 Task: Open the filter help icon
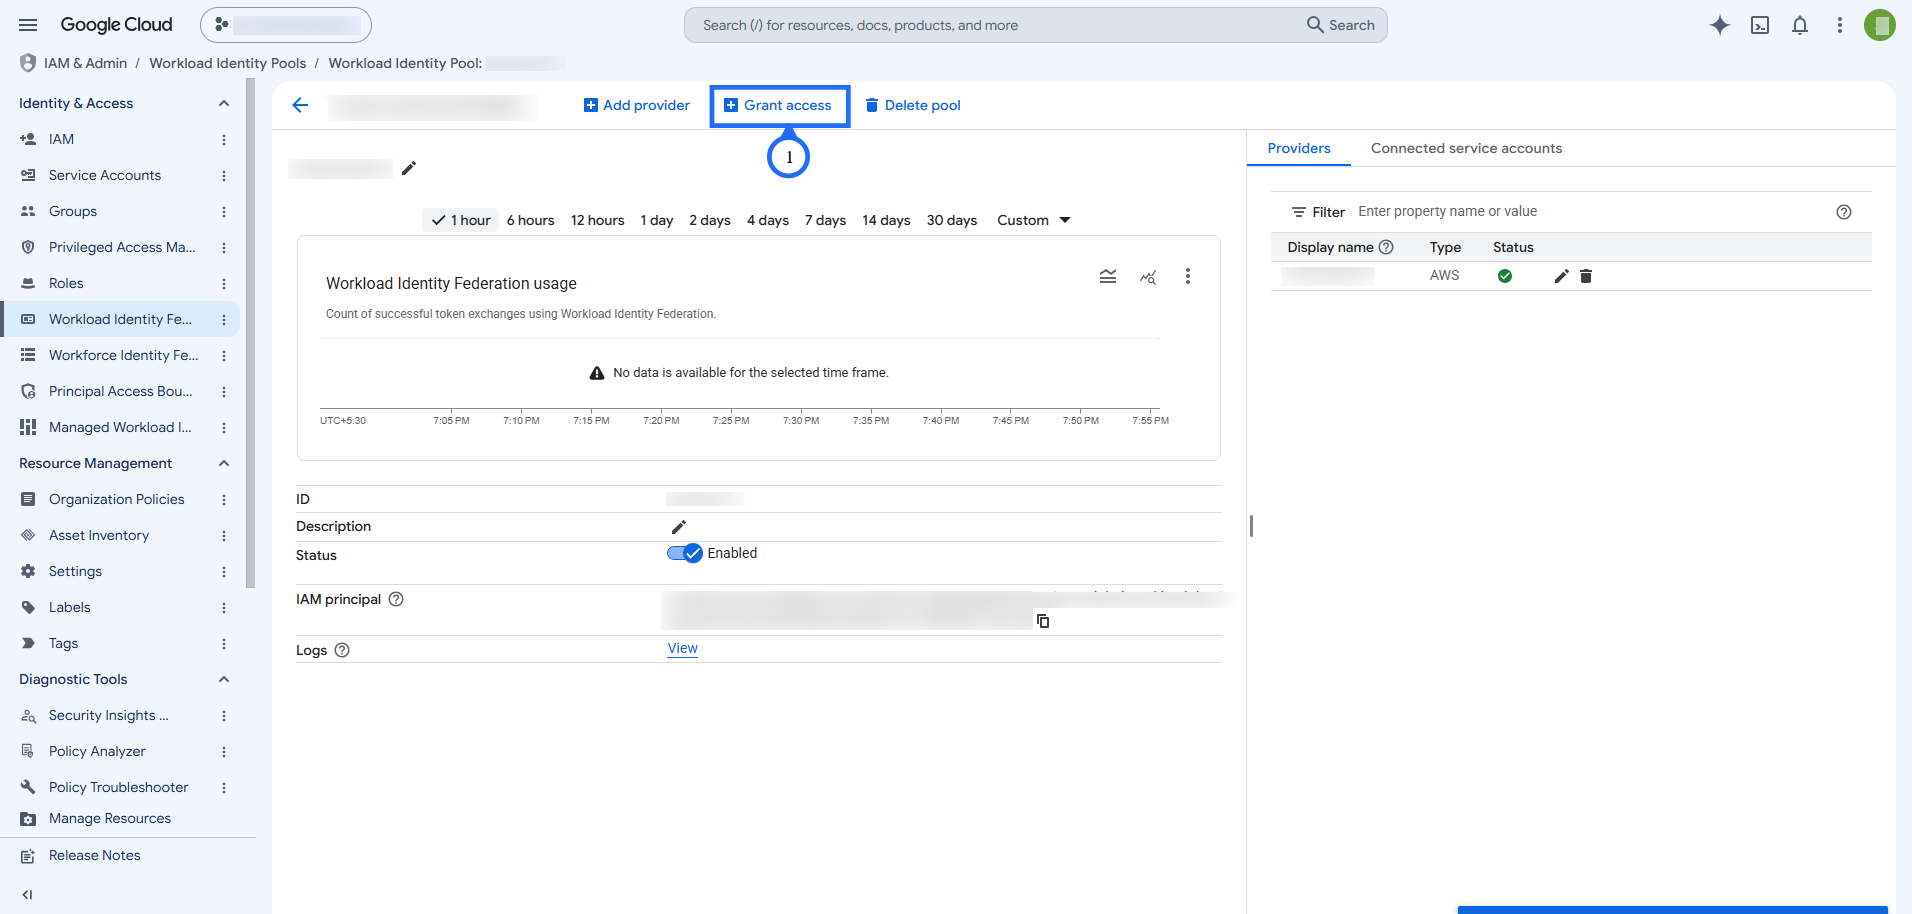1844,212
